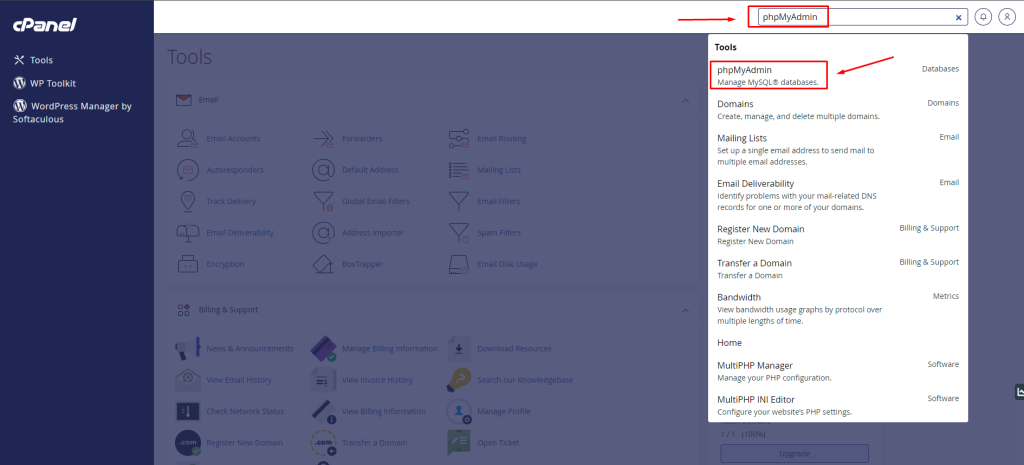The image size is (1024, 465).
Task: Click the phpMyAdmin search input field
Action: click(x=850, y=17)
